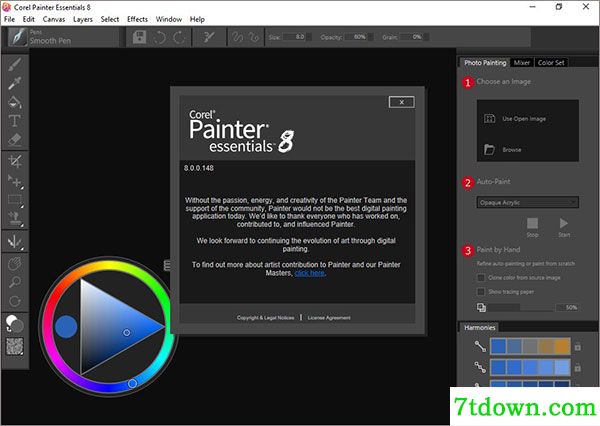The image size is (600, 426).
Task: Pick the Dropper tool
Action: [15, 83]
